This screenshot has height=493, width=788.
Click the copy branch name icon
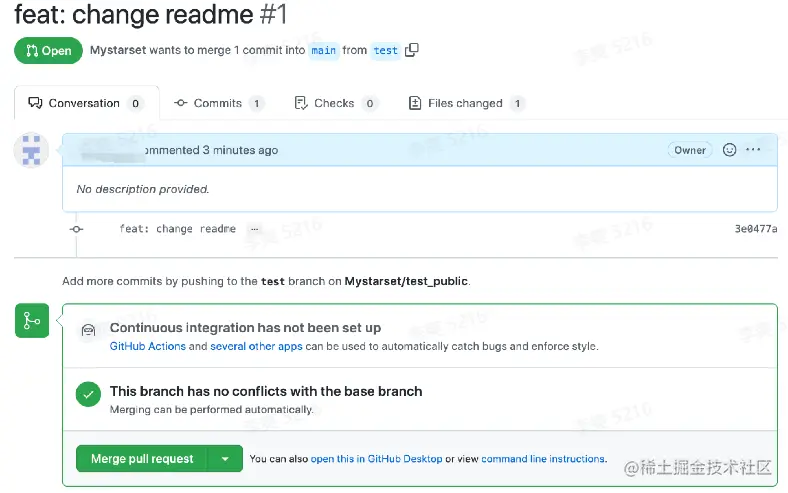[412, 50]
